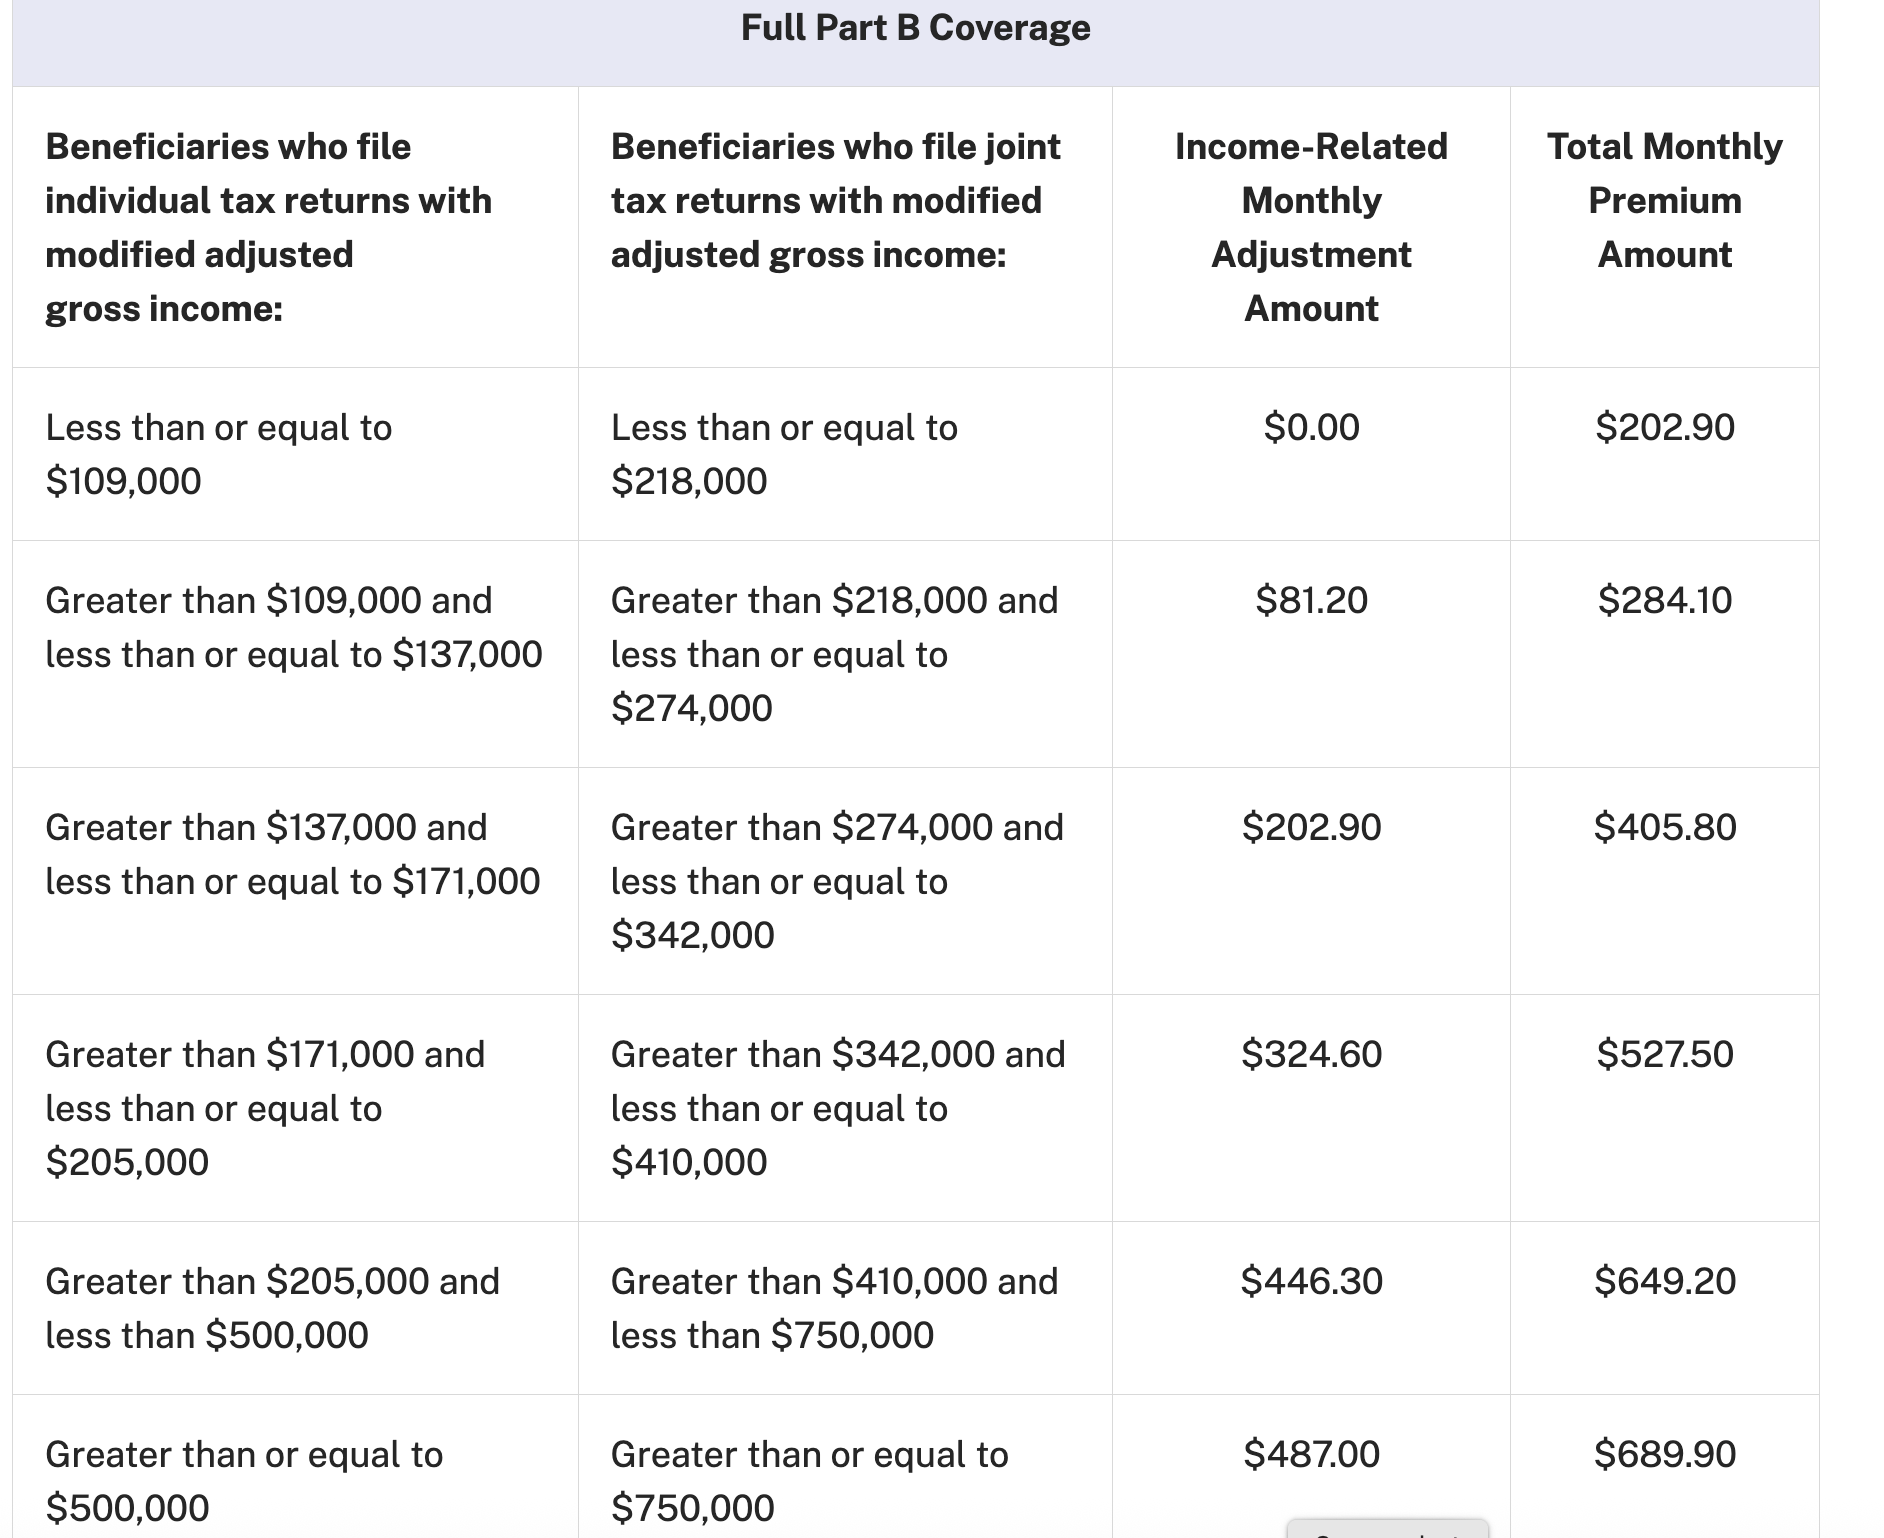Select the individual $171,000 to $205,000 income cell
1884x1538 pixels.
[x=265, y=1108]
